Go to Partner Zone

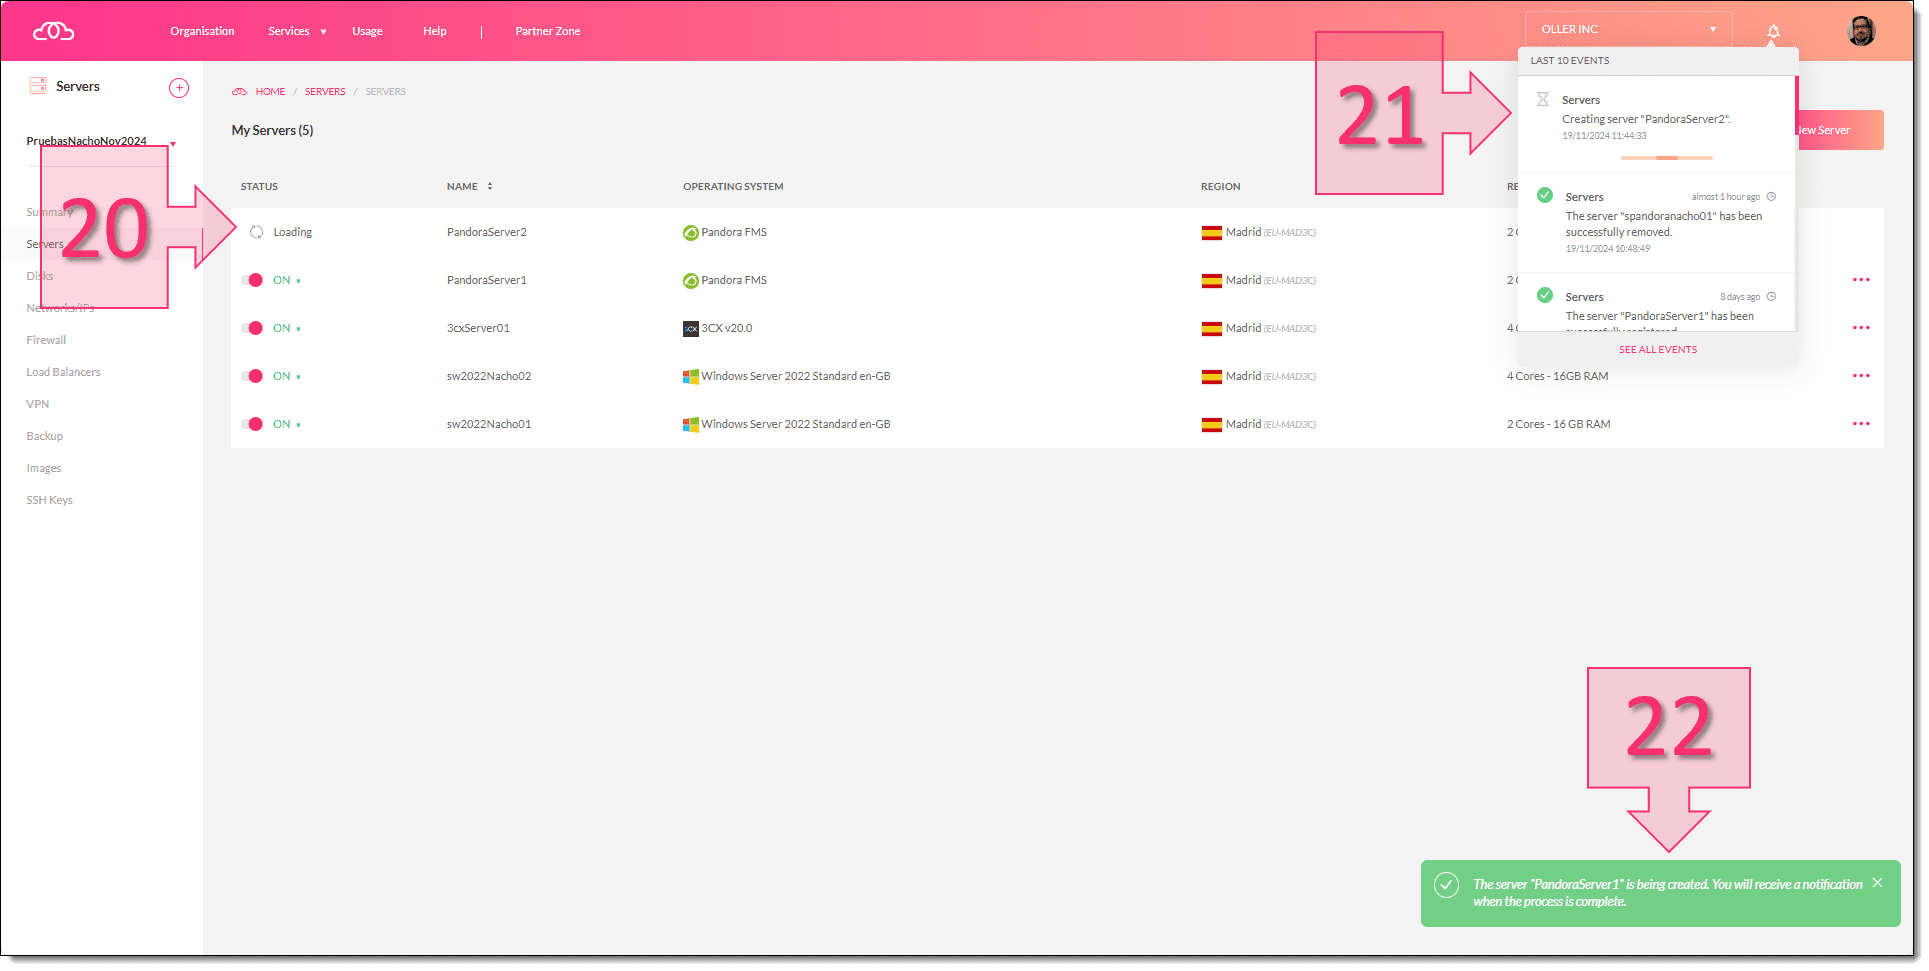pos(547,32)
